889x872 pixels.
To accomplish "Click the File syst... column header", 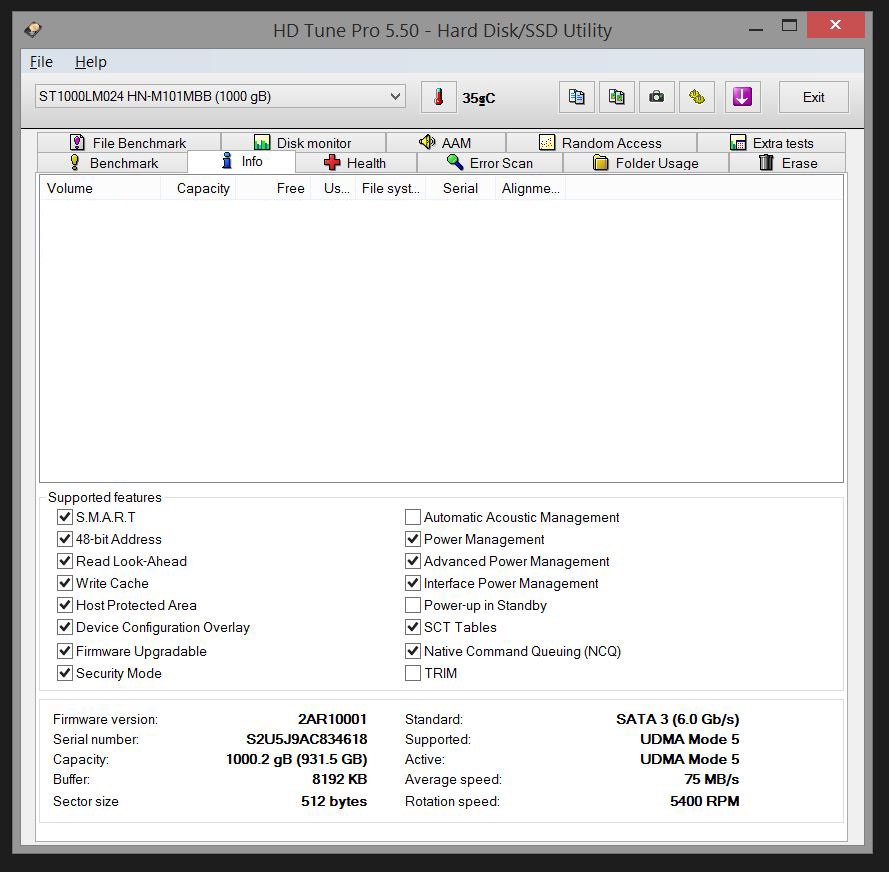I will [391, 188].
